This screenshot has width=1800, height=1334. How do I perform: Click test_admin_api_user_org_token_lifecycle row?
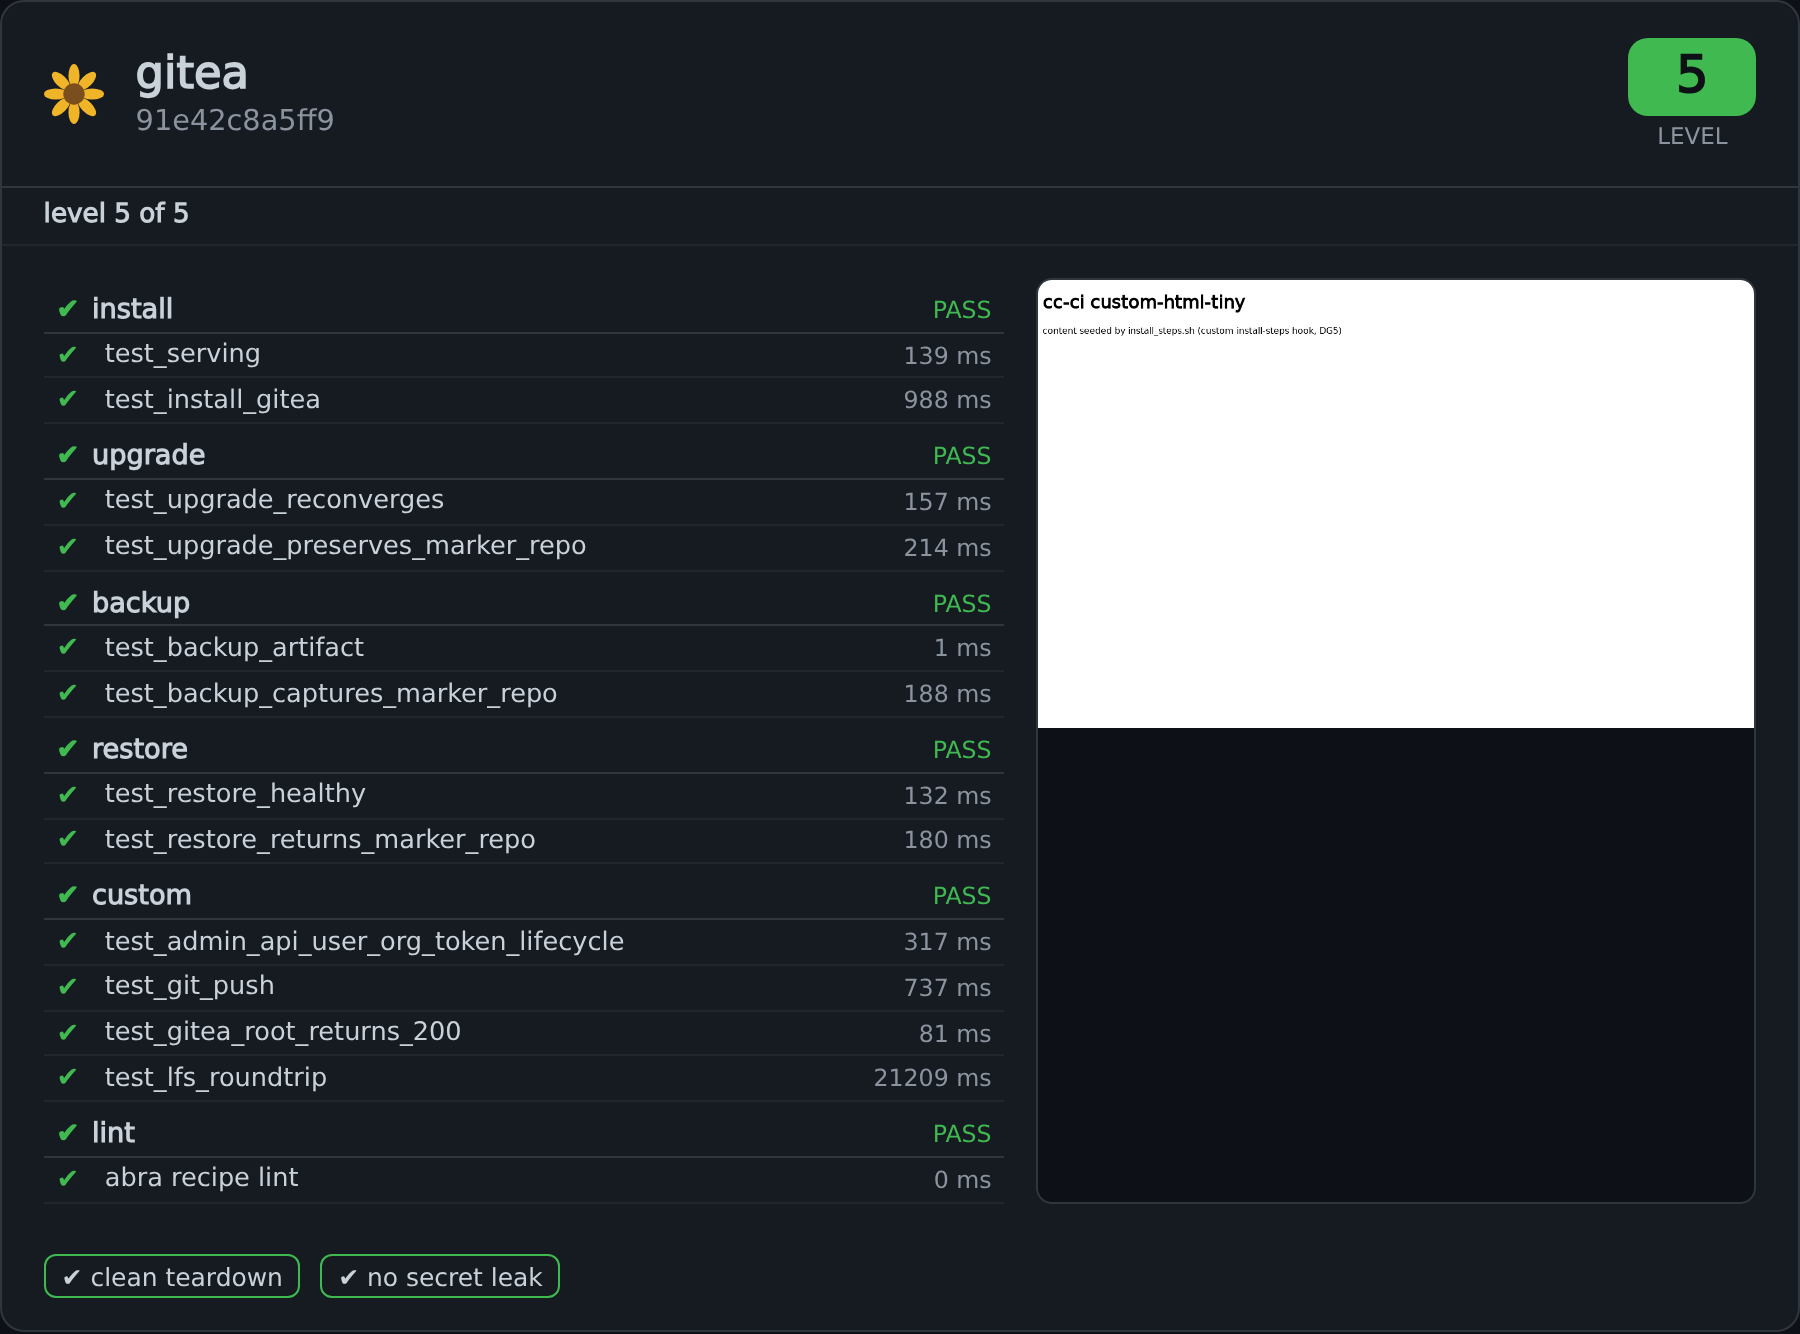(524, 942)
